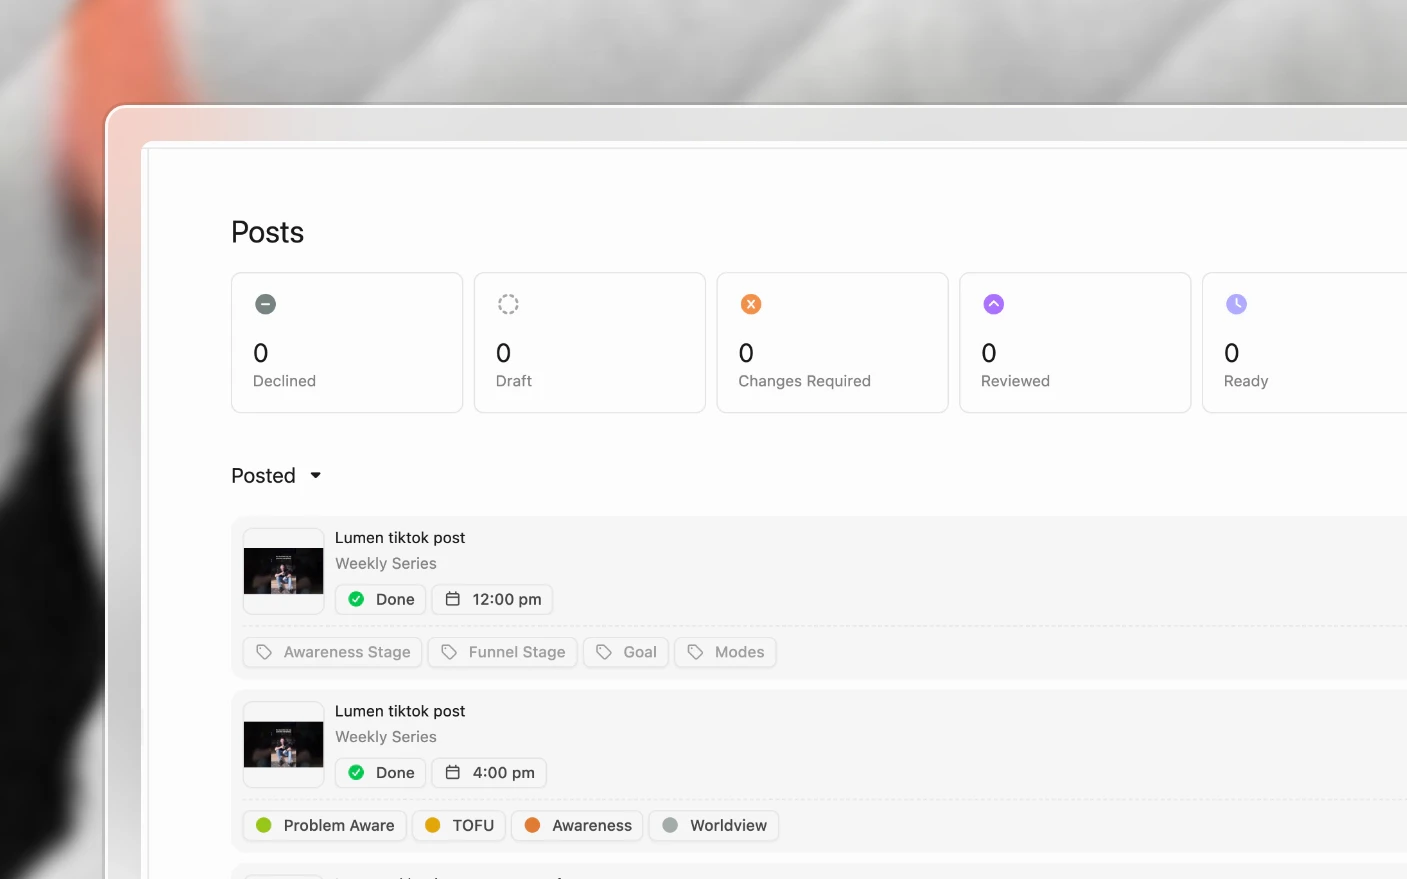The height and width of the screenshot is (879, 1407).
Task: Open first Lumen tiktok post title
Action: 400,538
